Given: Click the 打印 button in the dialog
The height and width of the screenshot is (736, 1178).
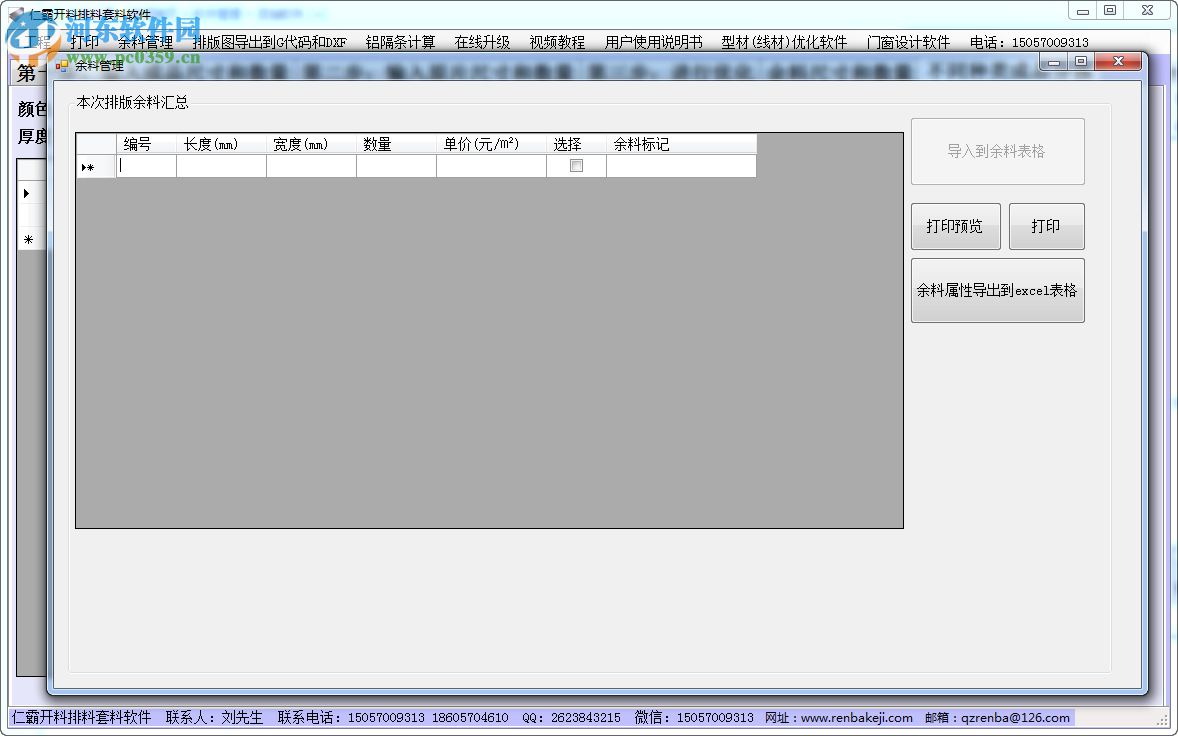Looking at the screenshot, I should pos(1046,227).
